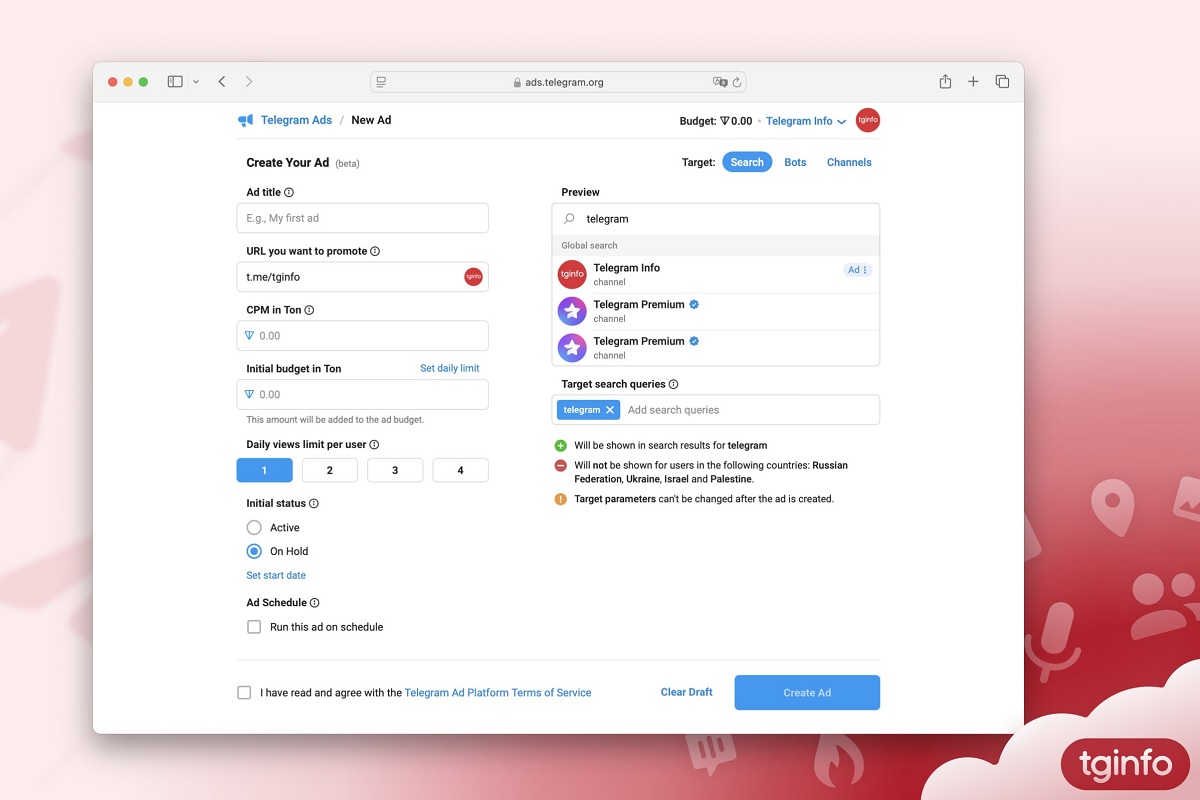Screen dimensions: 1200x800
Task: Enable Run this ad on schedule
Action: click(254, 627)
